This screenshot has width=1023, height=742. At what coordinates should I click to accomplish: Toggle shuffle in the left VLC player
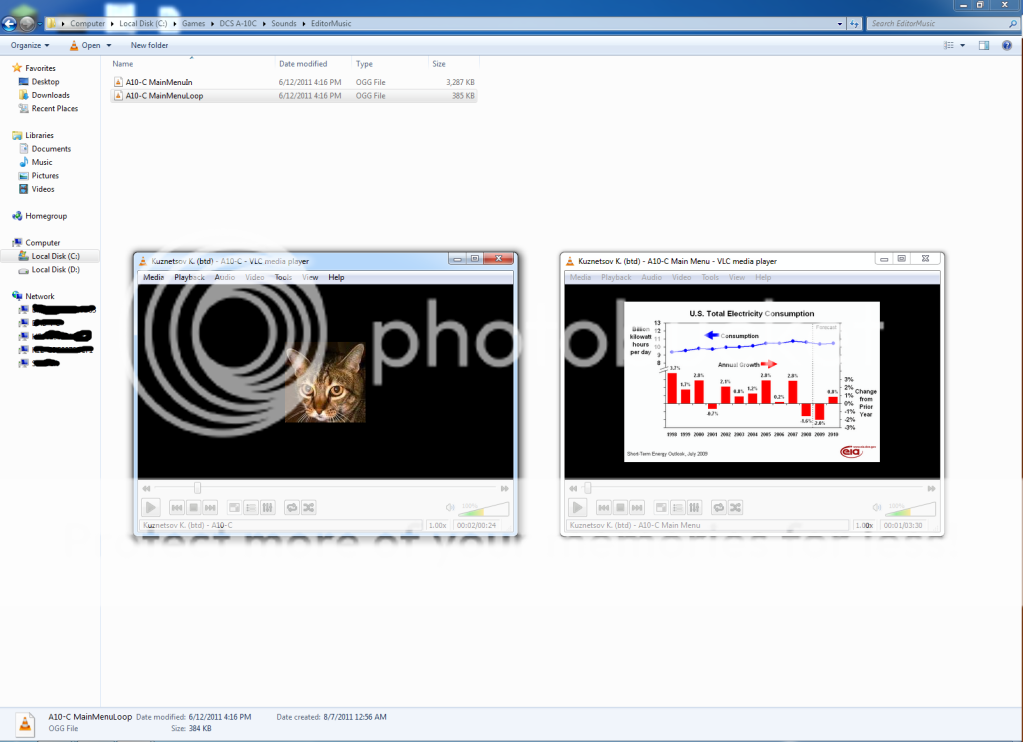click(x=309, y=508)
